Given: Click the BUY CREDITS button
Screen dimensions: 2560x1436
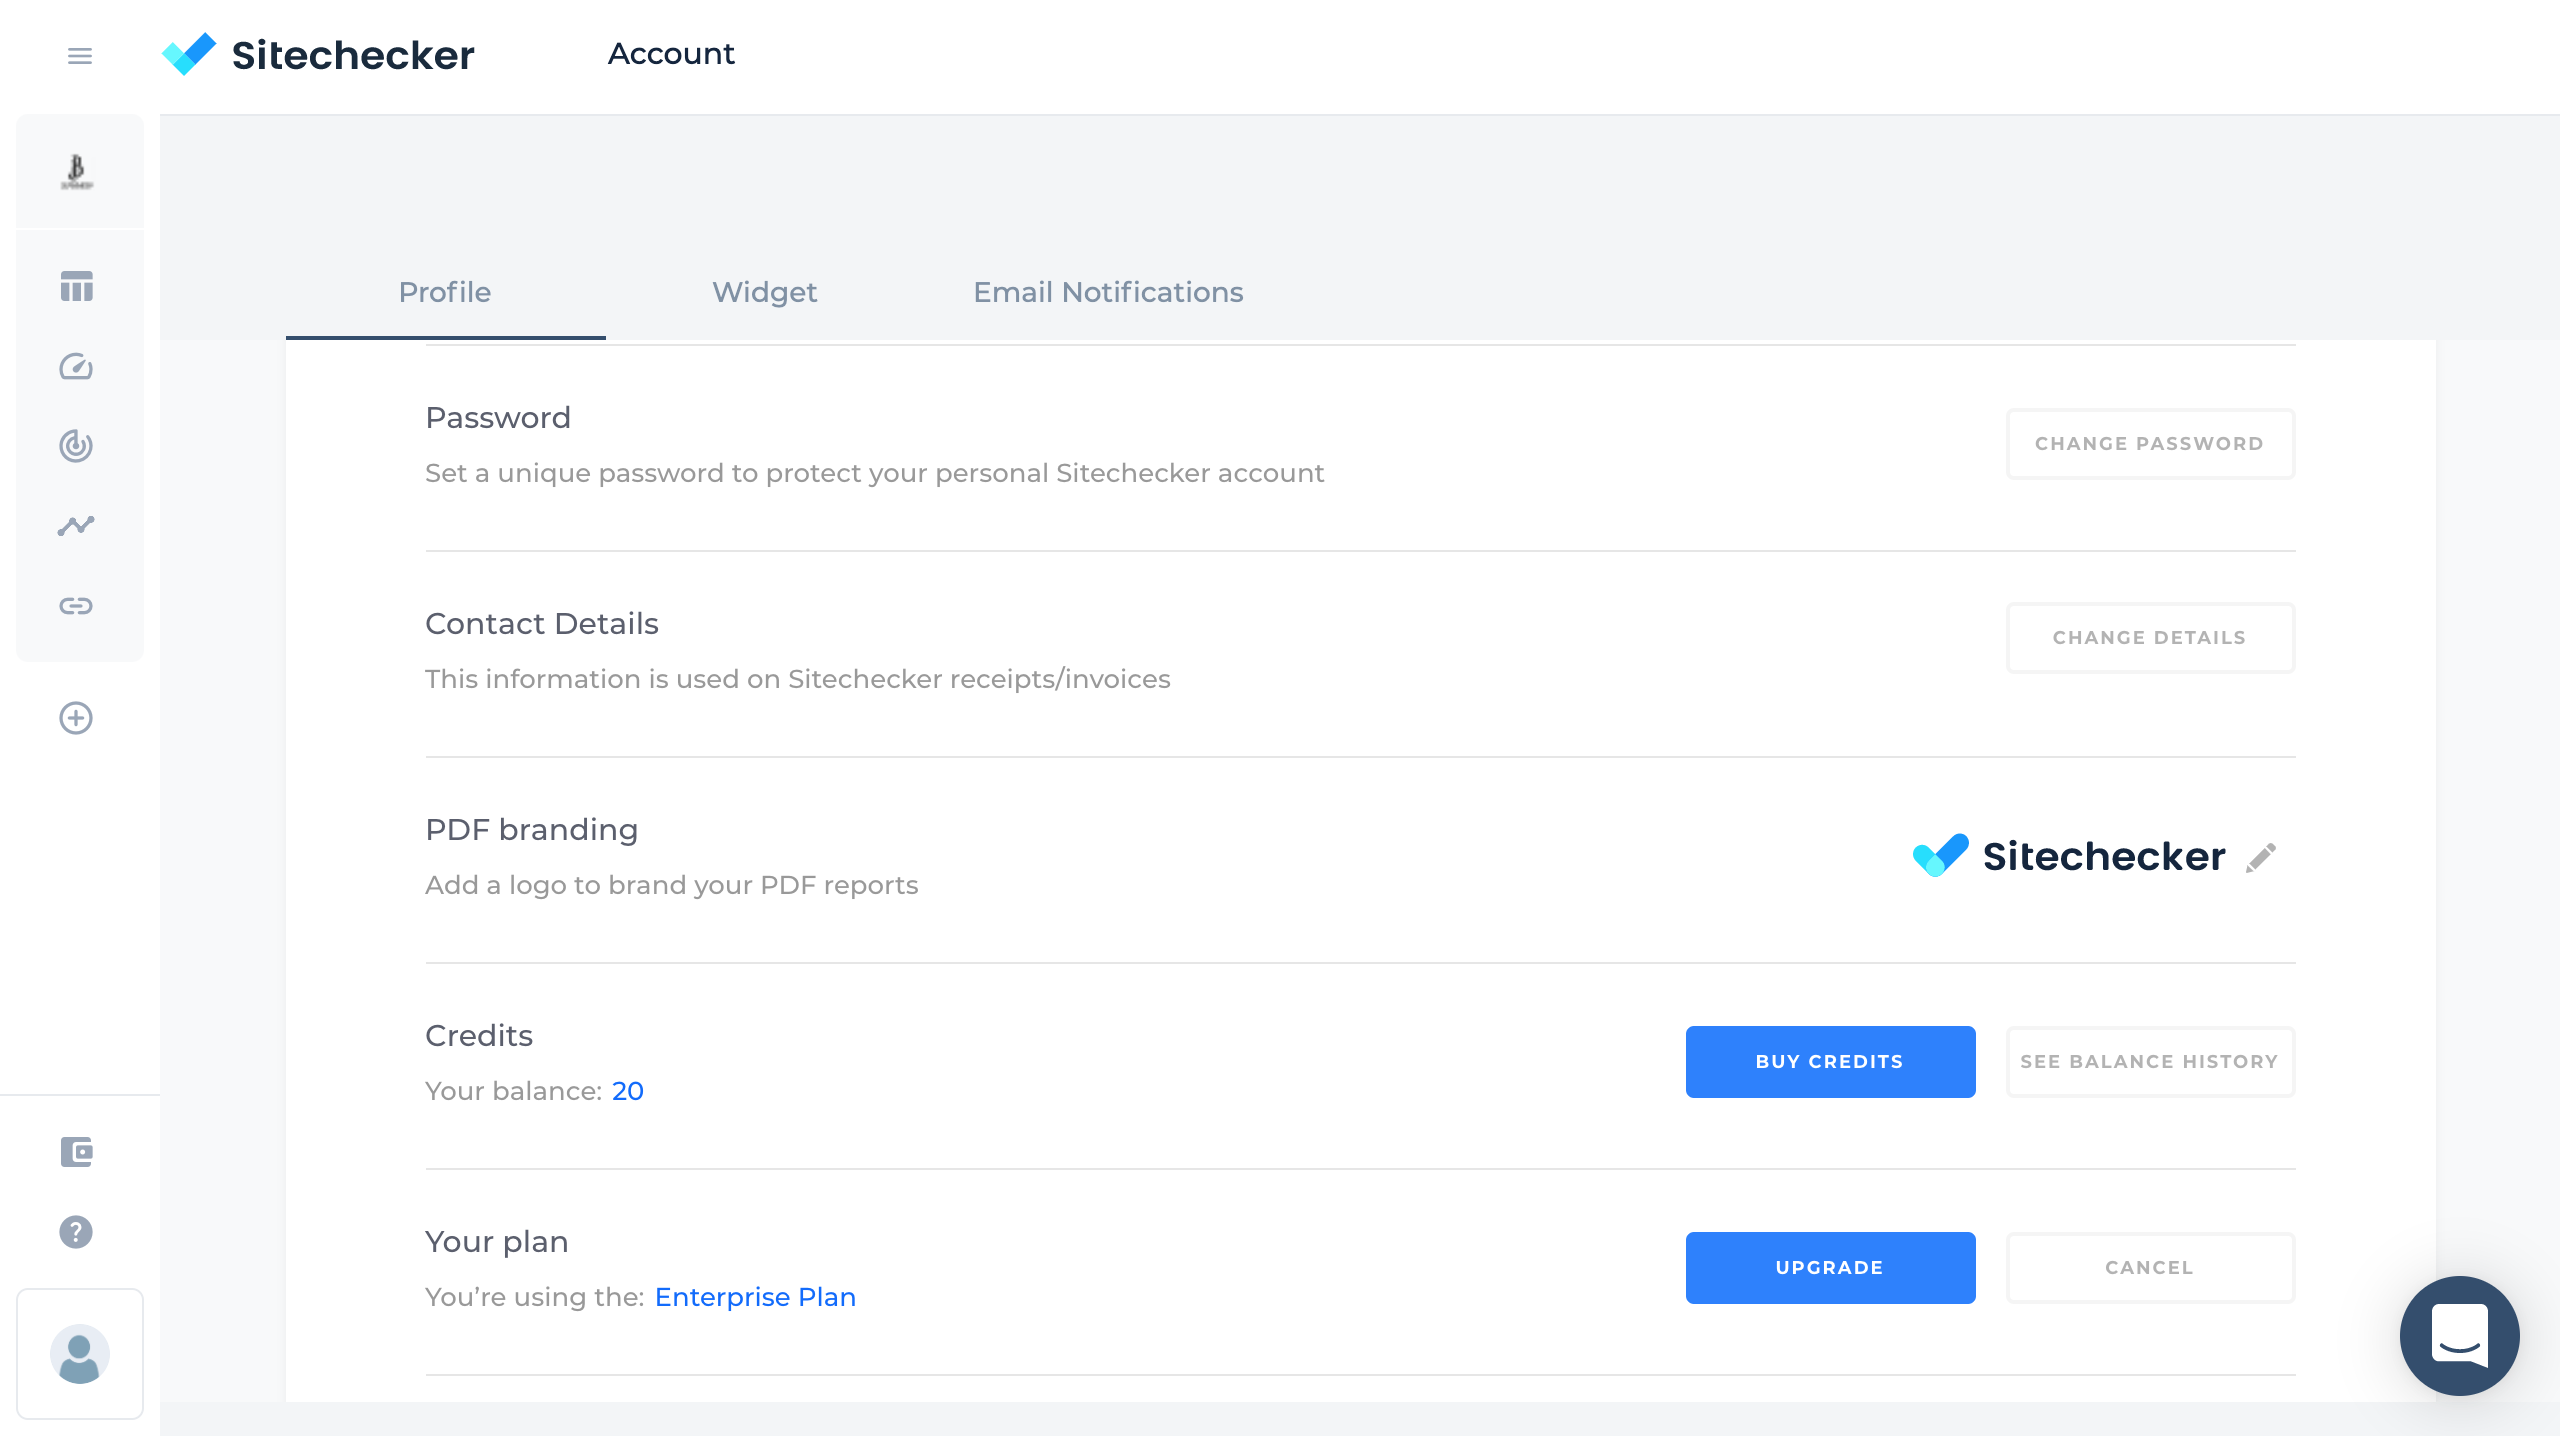Looking at the screenshot, I should (x=1829, y=1062).
